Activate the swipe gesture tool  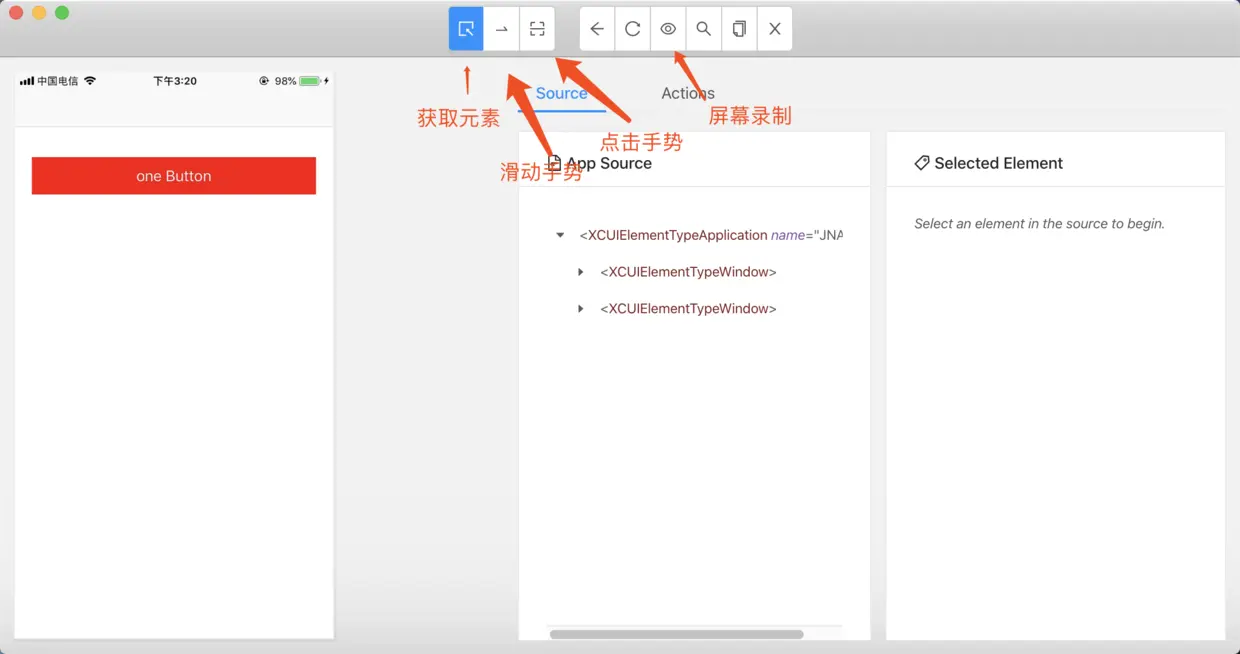[x=501, y=28]
